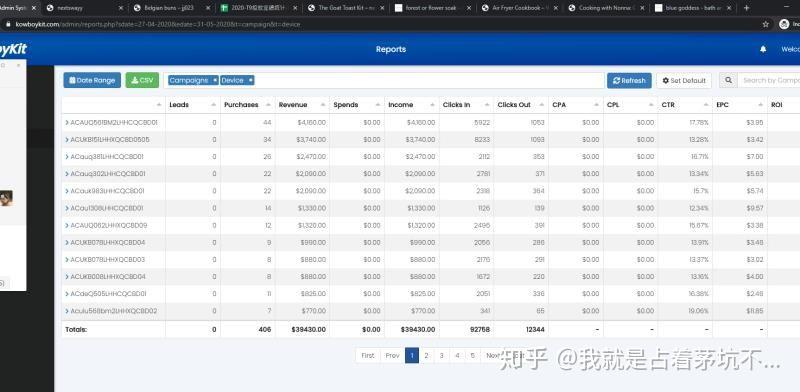Click the $9.57 EPC cell
Screen dimensions: 800x392
point(740,208)
